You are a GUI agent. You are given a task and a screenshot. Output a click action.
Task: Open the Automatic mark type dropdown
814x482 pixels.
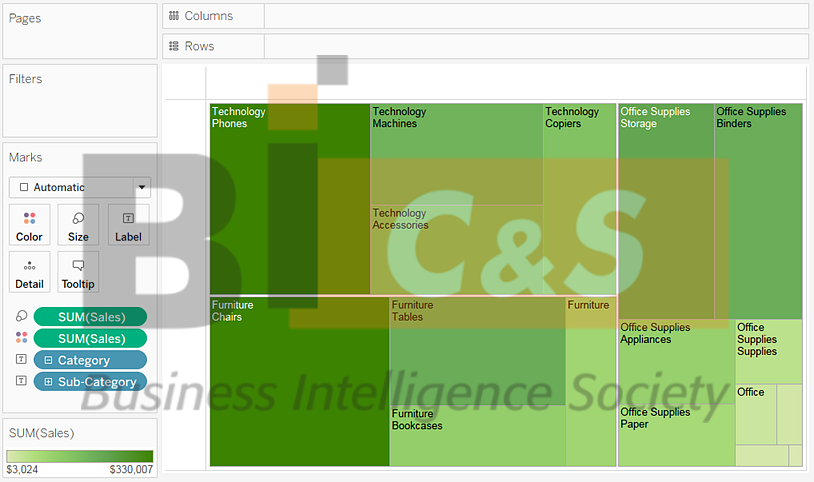tap(142, 187)
